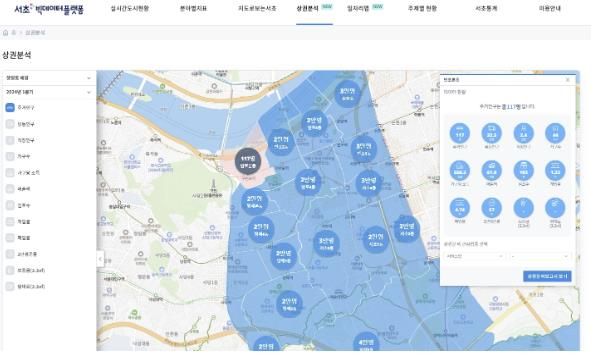Open the 일자리맵 menu item
This screenshot has width=603, height=364.
point(358,8)
